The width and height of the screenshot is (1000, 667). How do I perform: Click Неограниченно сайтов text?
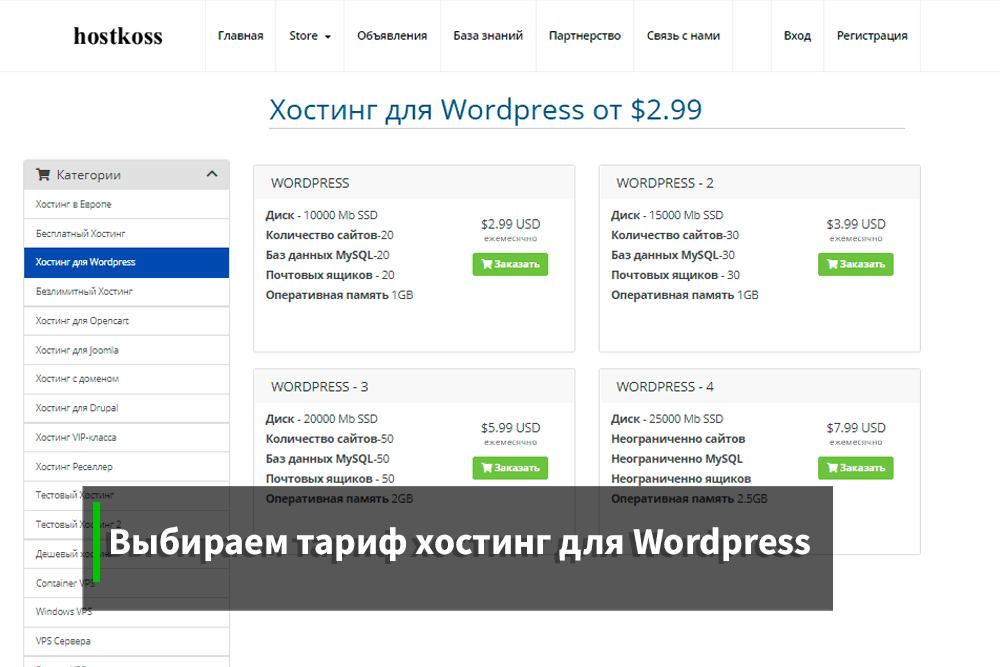(678, 439)
